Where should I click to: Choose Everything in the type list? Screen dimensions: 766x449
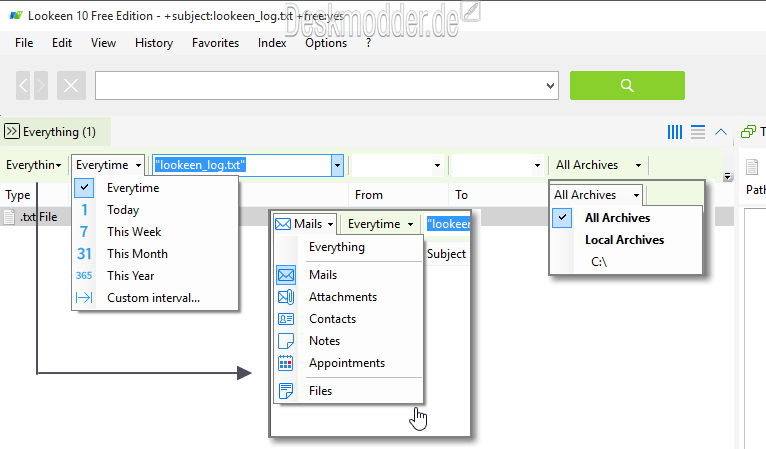coord(337,247)
